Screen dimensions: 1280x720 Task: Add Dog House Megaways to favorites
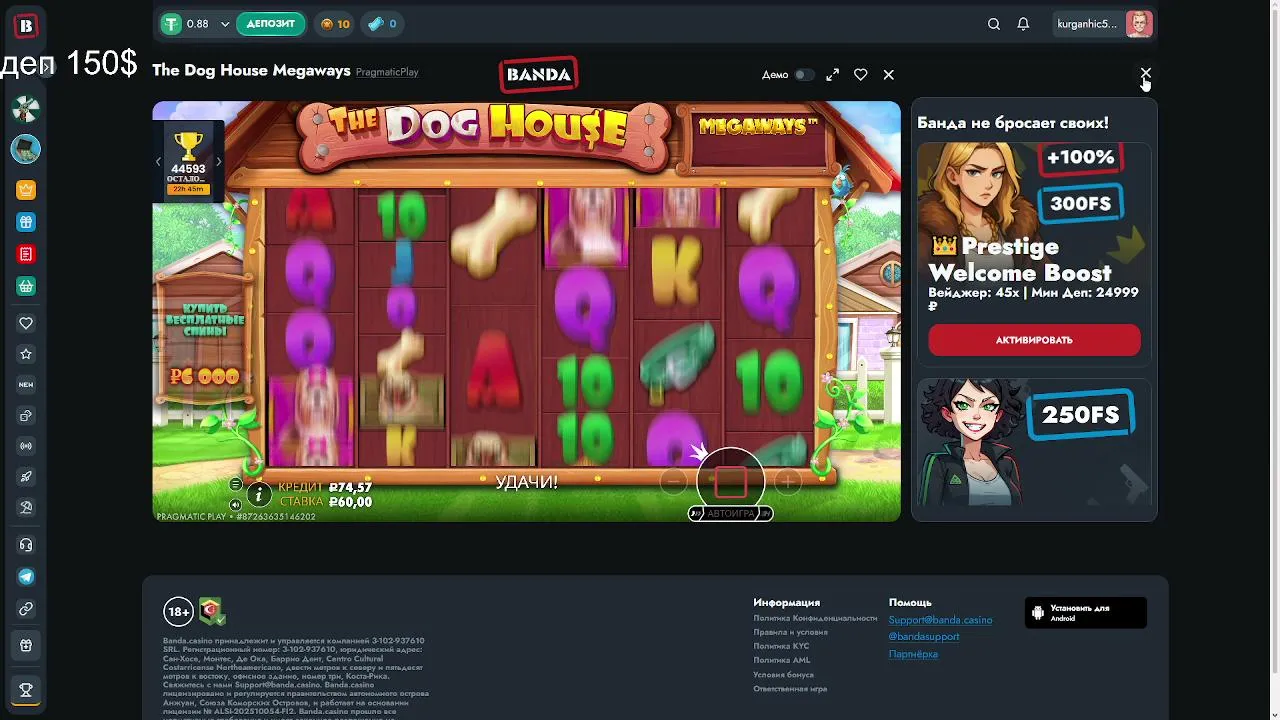click(860, 75)
